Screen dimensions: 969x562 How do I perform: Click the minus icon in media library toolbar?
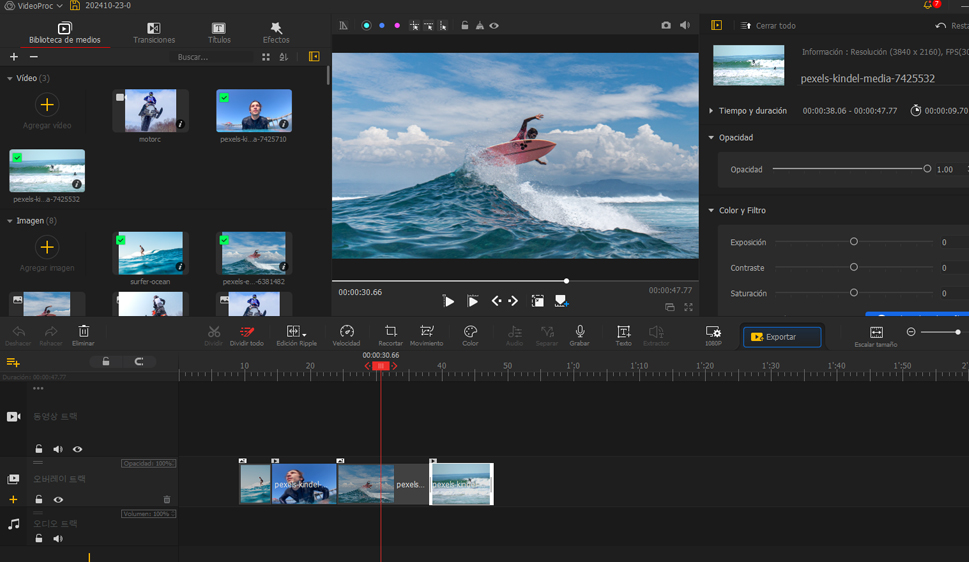(x=34, y=57)
